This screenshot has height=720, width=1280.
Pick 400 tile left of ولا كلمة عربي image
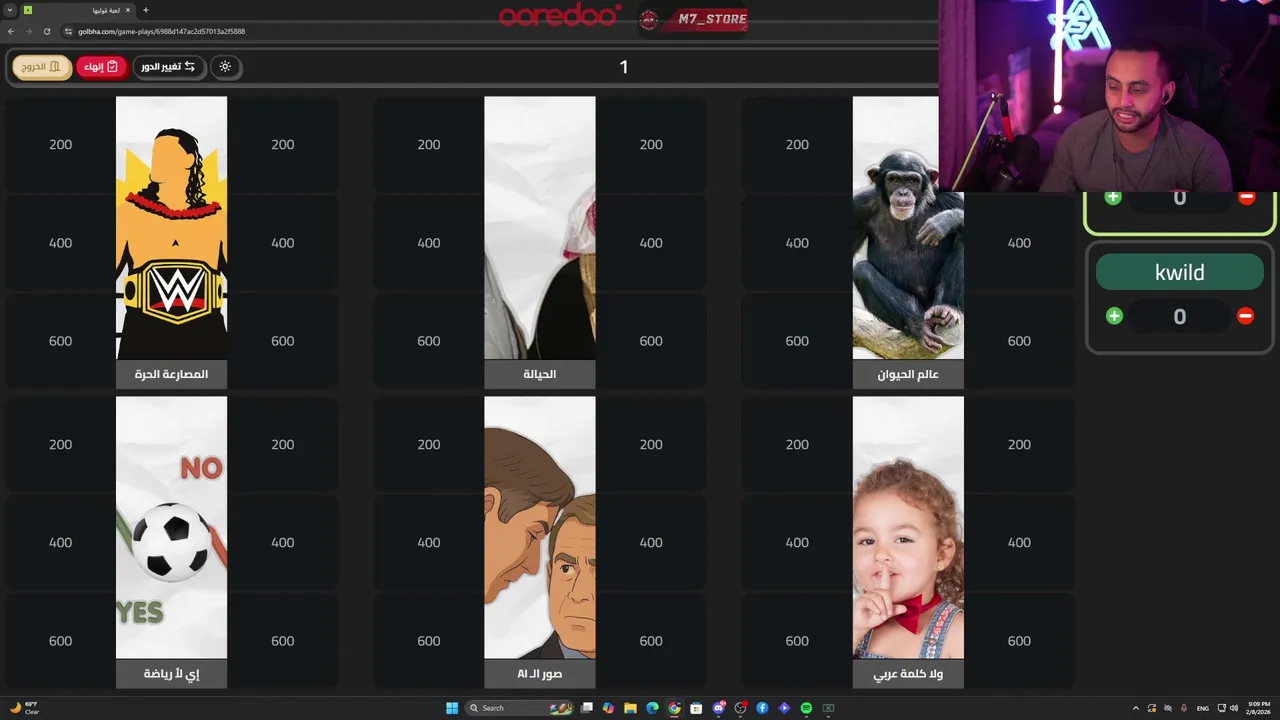pyautogui.click(x=797, y=542)
